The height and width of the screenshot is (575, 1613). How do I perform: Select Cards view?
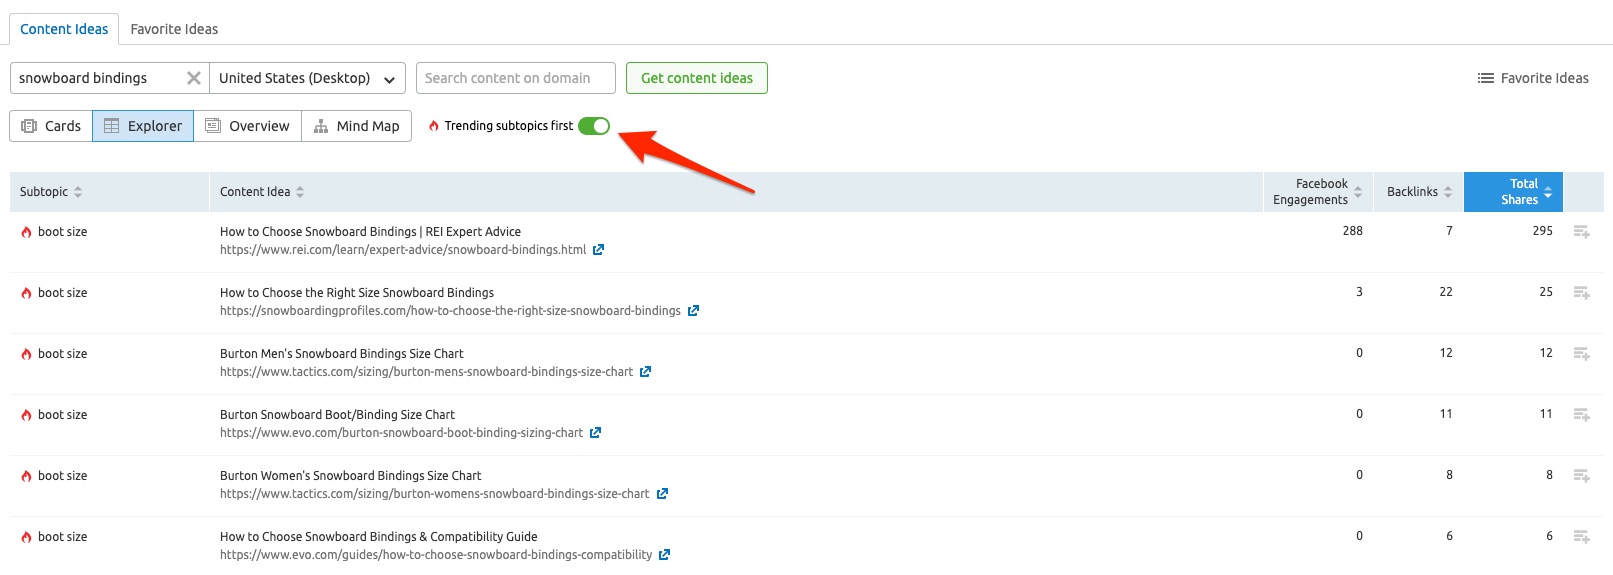pyautogui.click(x=51, y=126)
